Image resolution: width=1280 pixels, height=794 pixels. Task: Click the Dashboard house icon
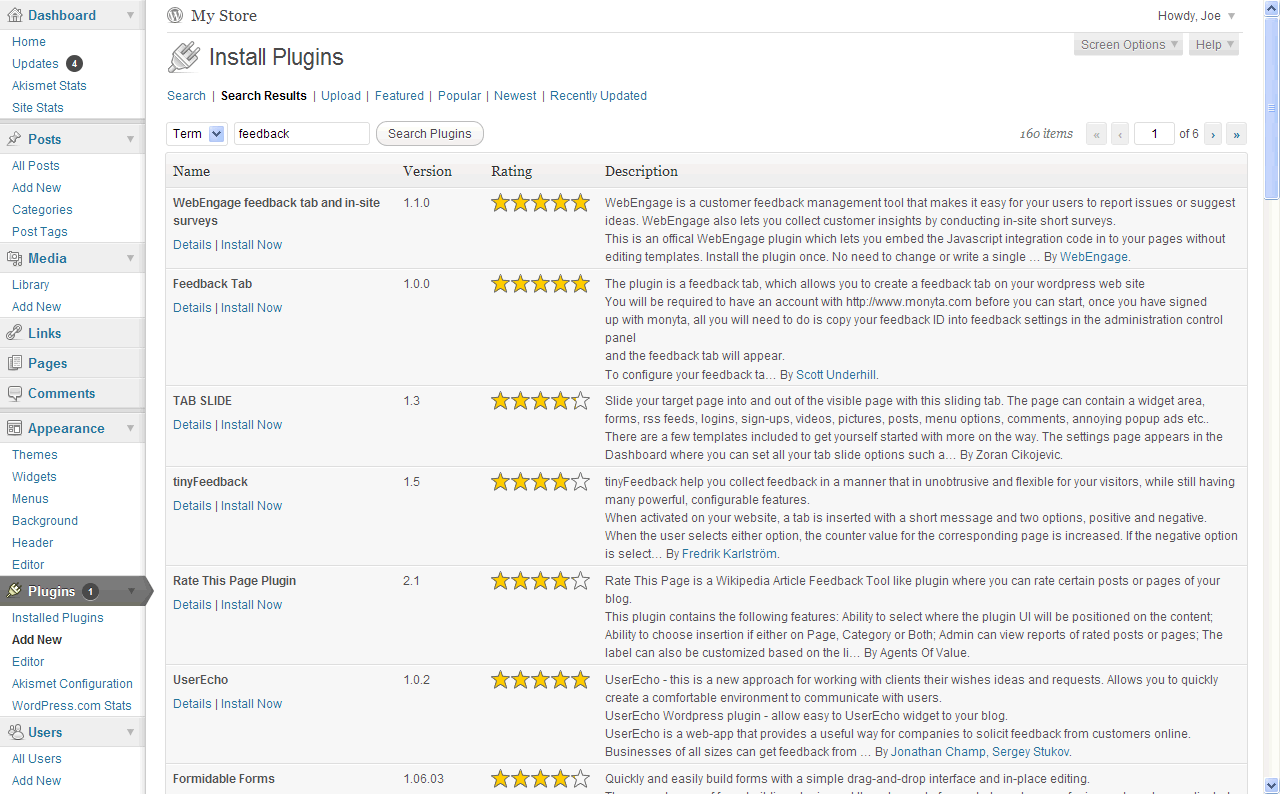click(14, 15)
